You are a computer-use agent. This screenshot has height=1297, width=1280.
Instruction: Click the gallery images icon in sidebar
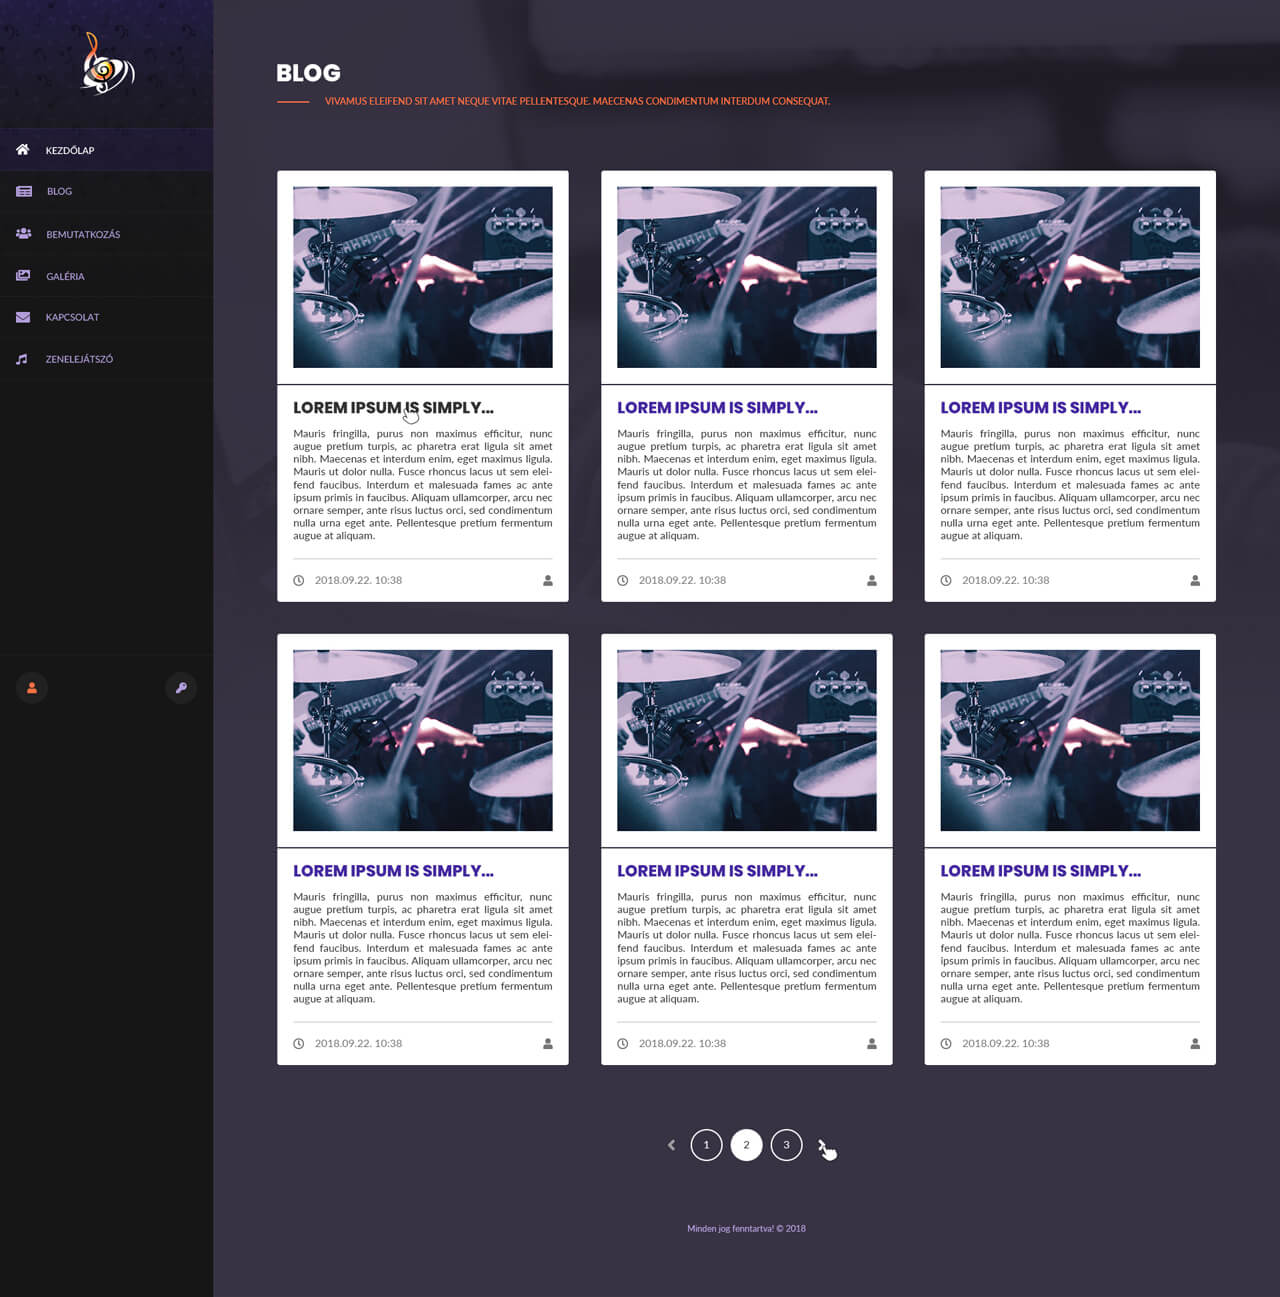pyautogui.click(x=24, y=276)
